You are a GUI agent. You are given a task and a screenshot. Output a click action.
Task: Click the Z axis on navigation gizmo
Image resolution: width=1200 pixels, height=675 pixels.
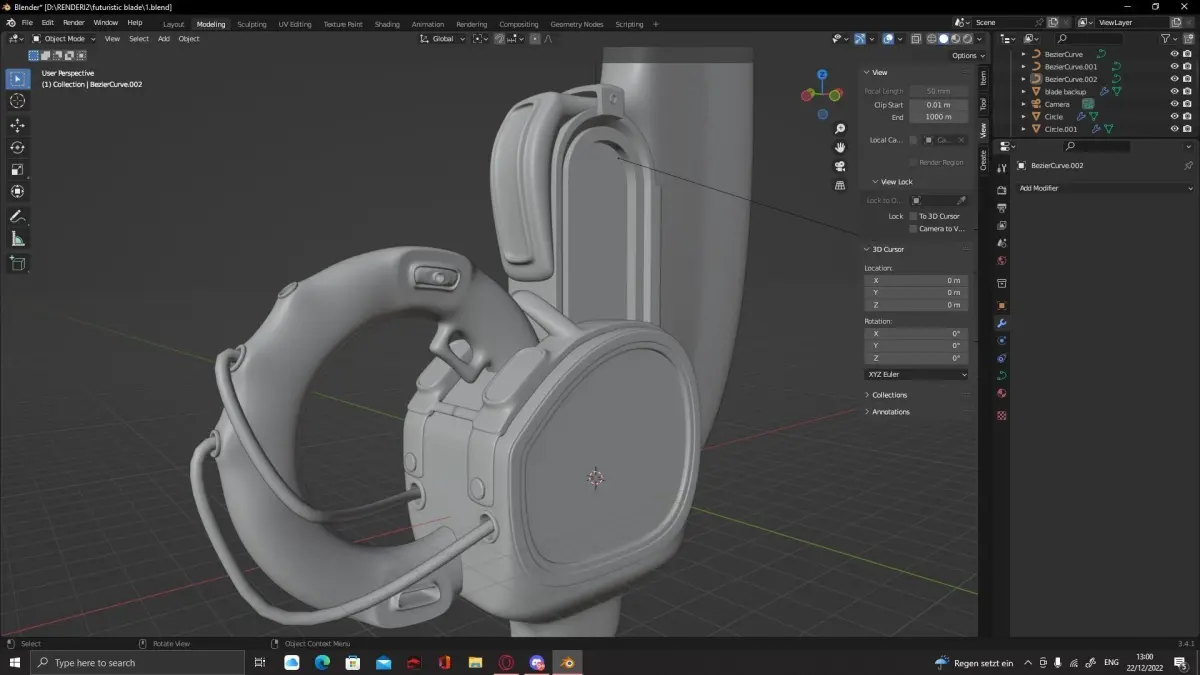click(822, 74)
